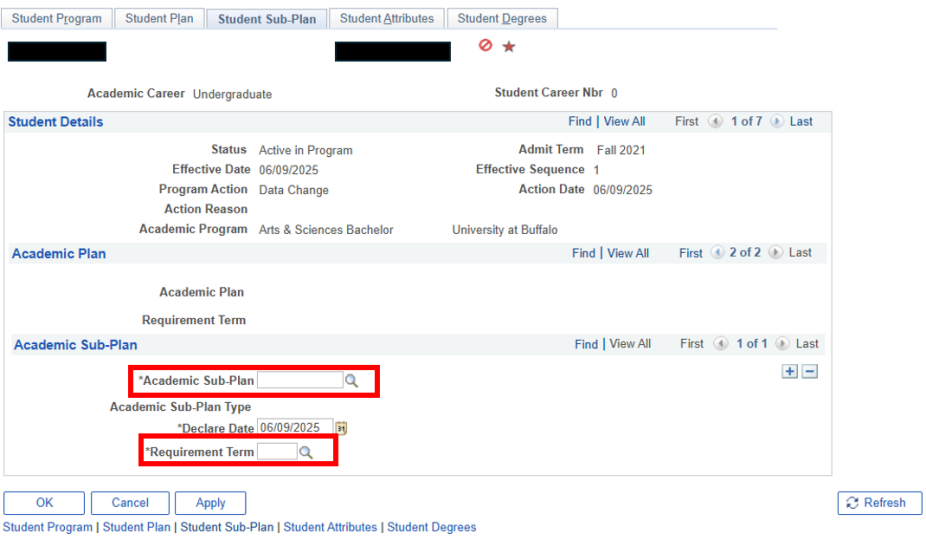Click the Refresh button
926x540 pixels.
(879, 503)
